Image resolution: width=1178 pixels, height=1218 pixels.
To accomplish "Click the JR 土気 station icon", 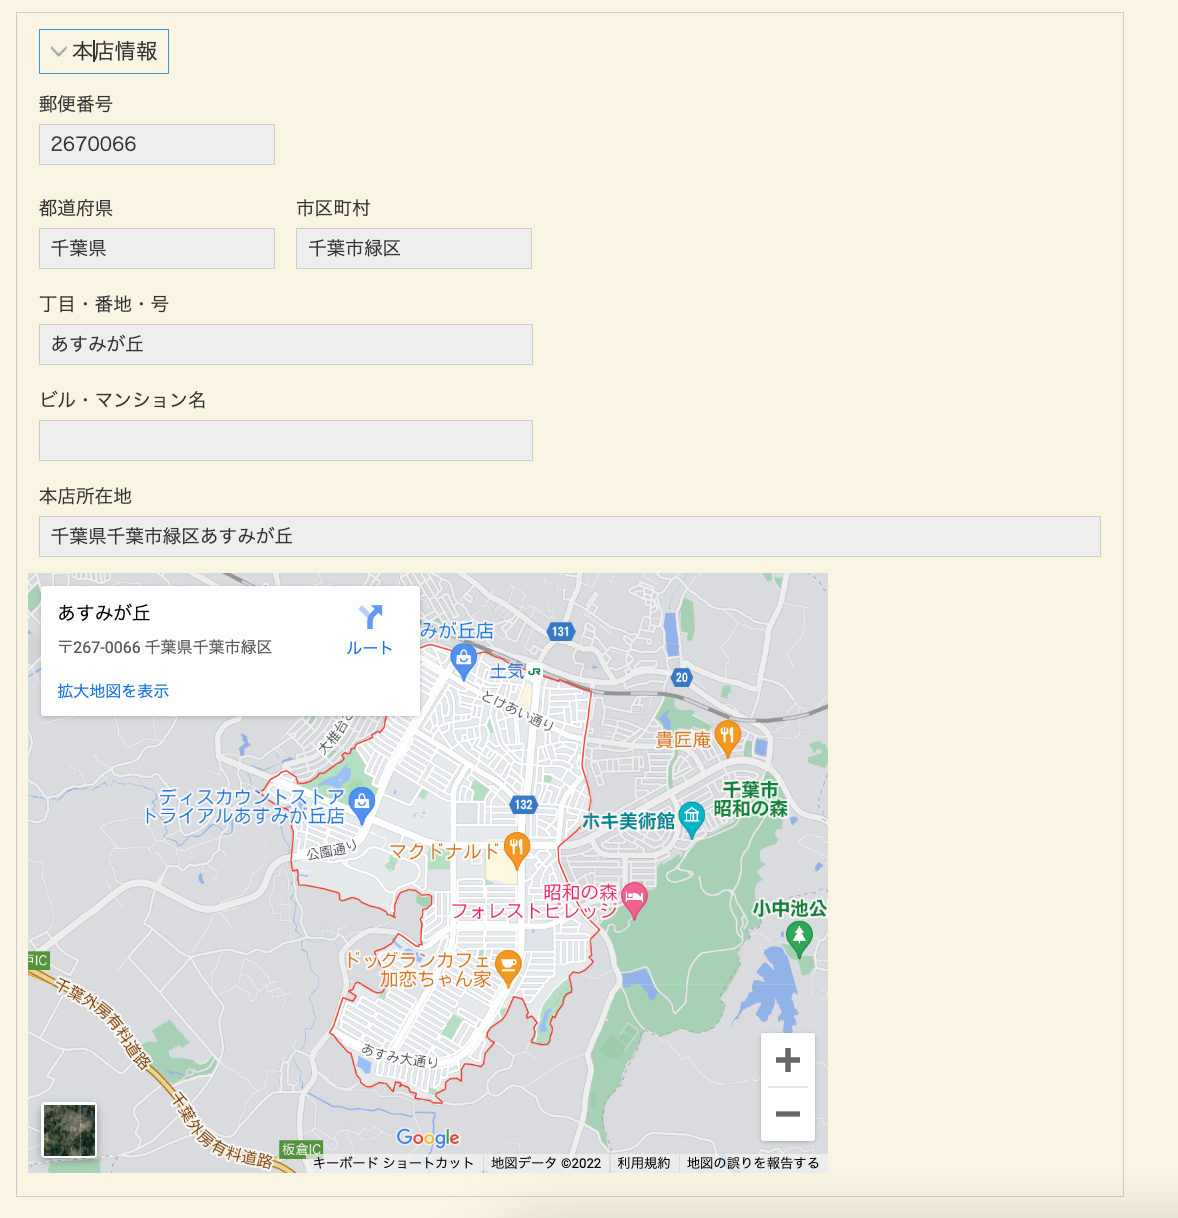I will tap(534, 672).
